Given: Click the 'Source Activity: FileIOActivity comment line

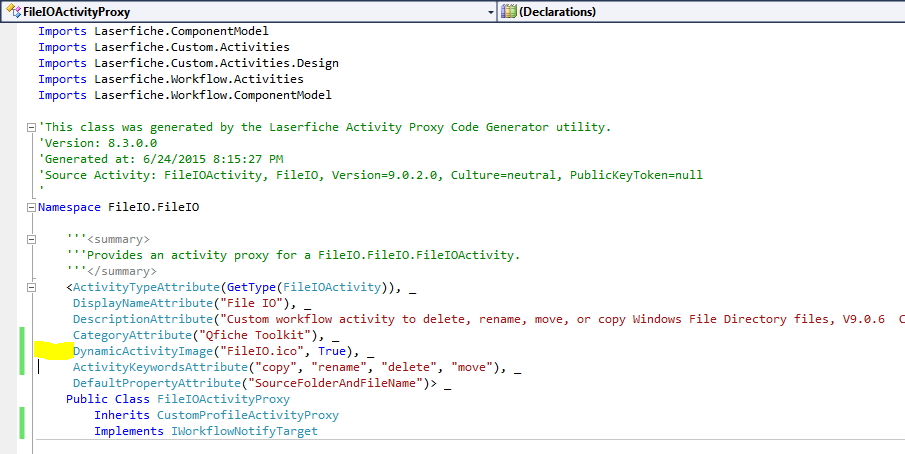Looking at the screenshot, I should 371,175.
